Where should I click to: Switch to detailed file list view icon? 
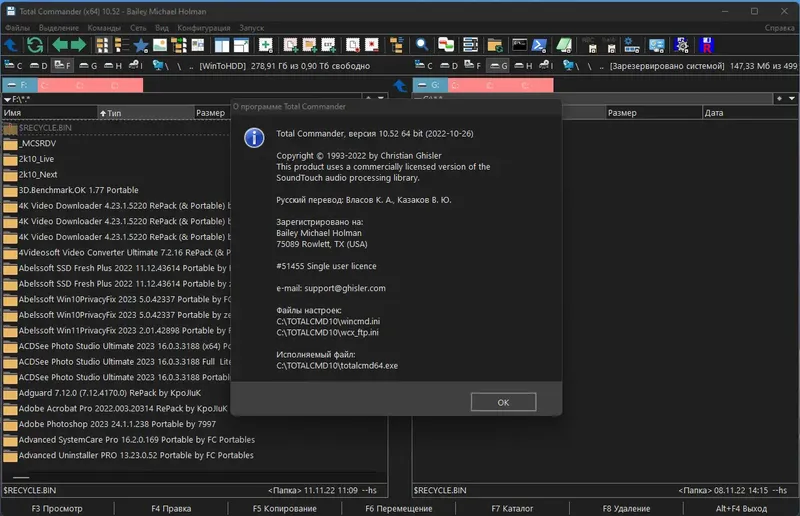121,45
